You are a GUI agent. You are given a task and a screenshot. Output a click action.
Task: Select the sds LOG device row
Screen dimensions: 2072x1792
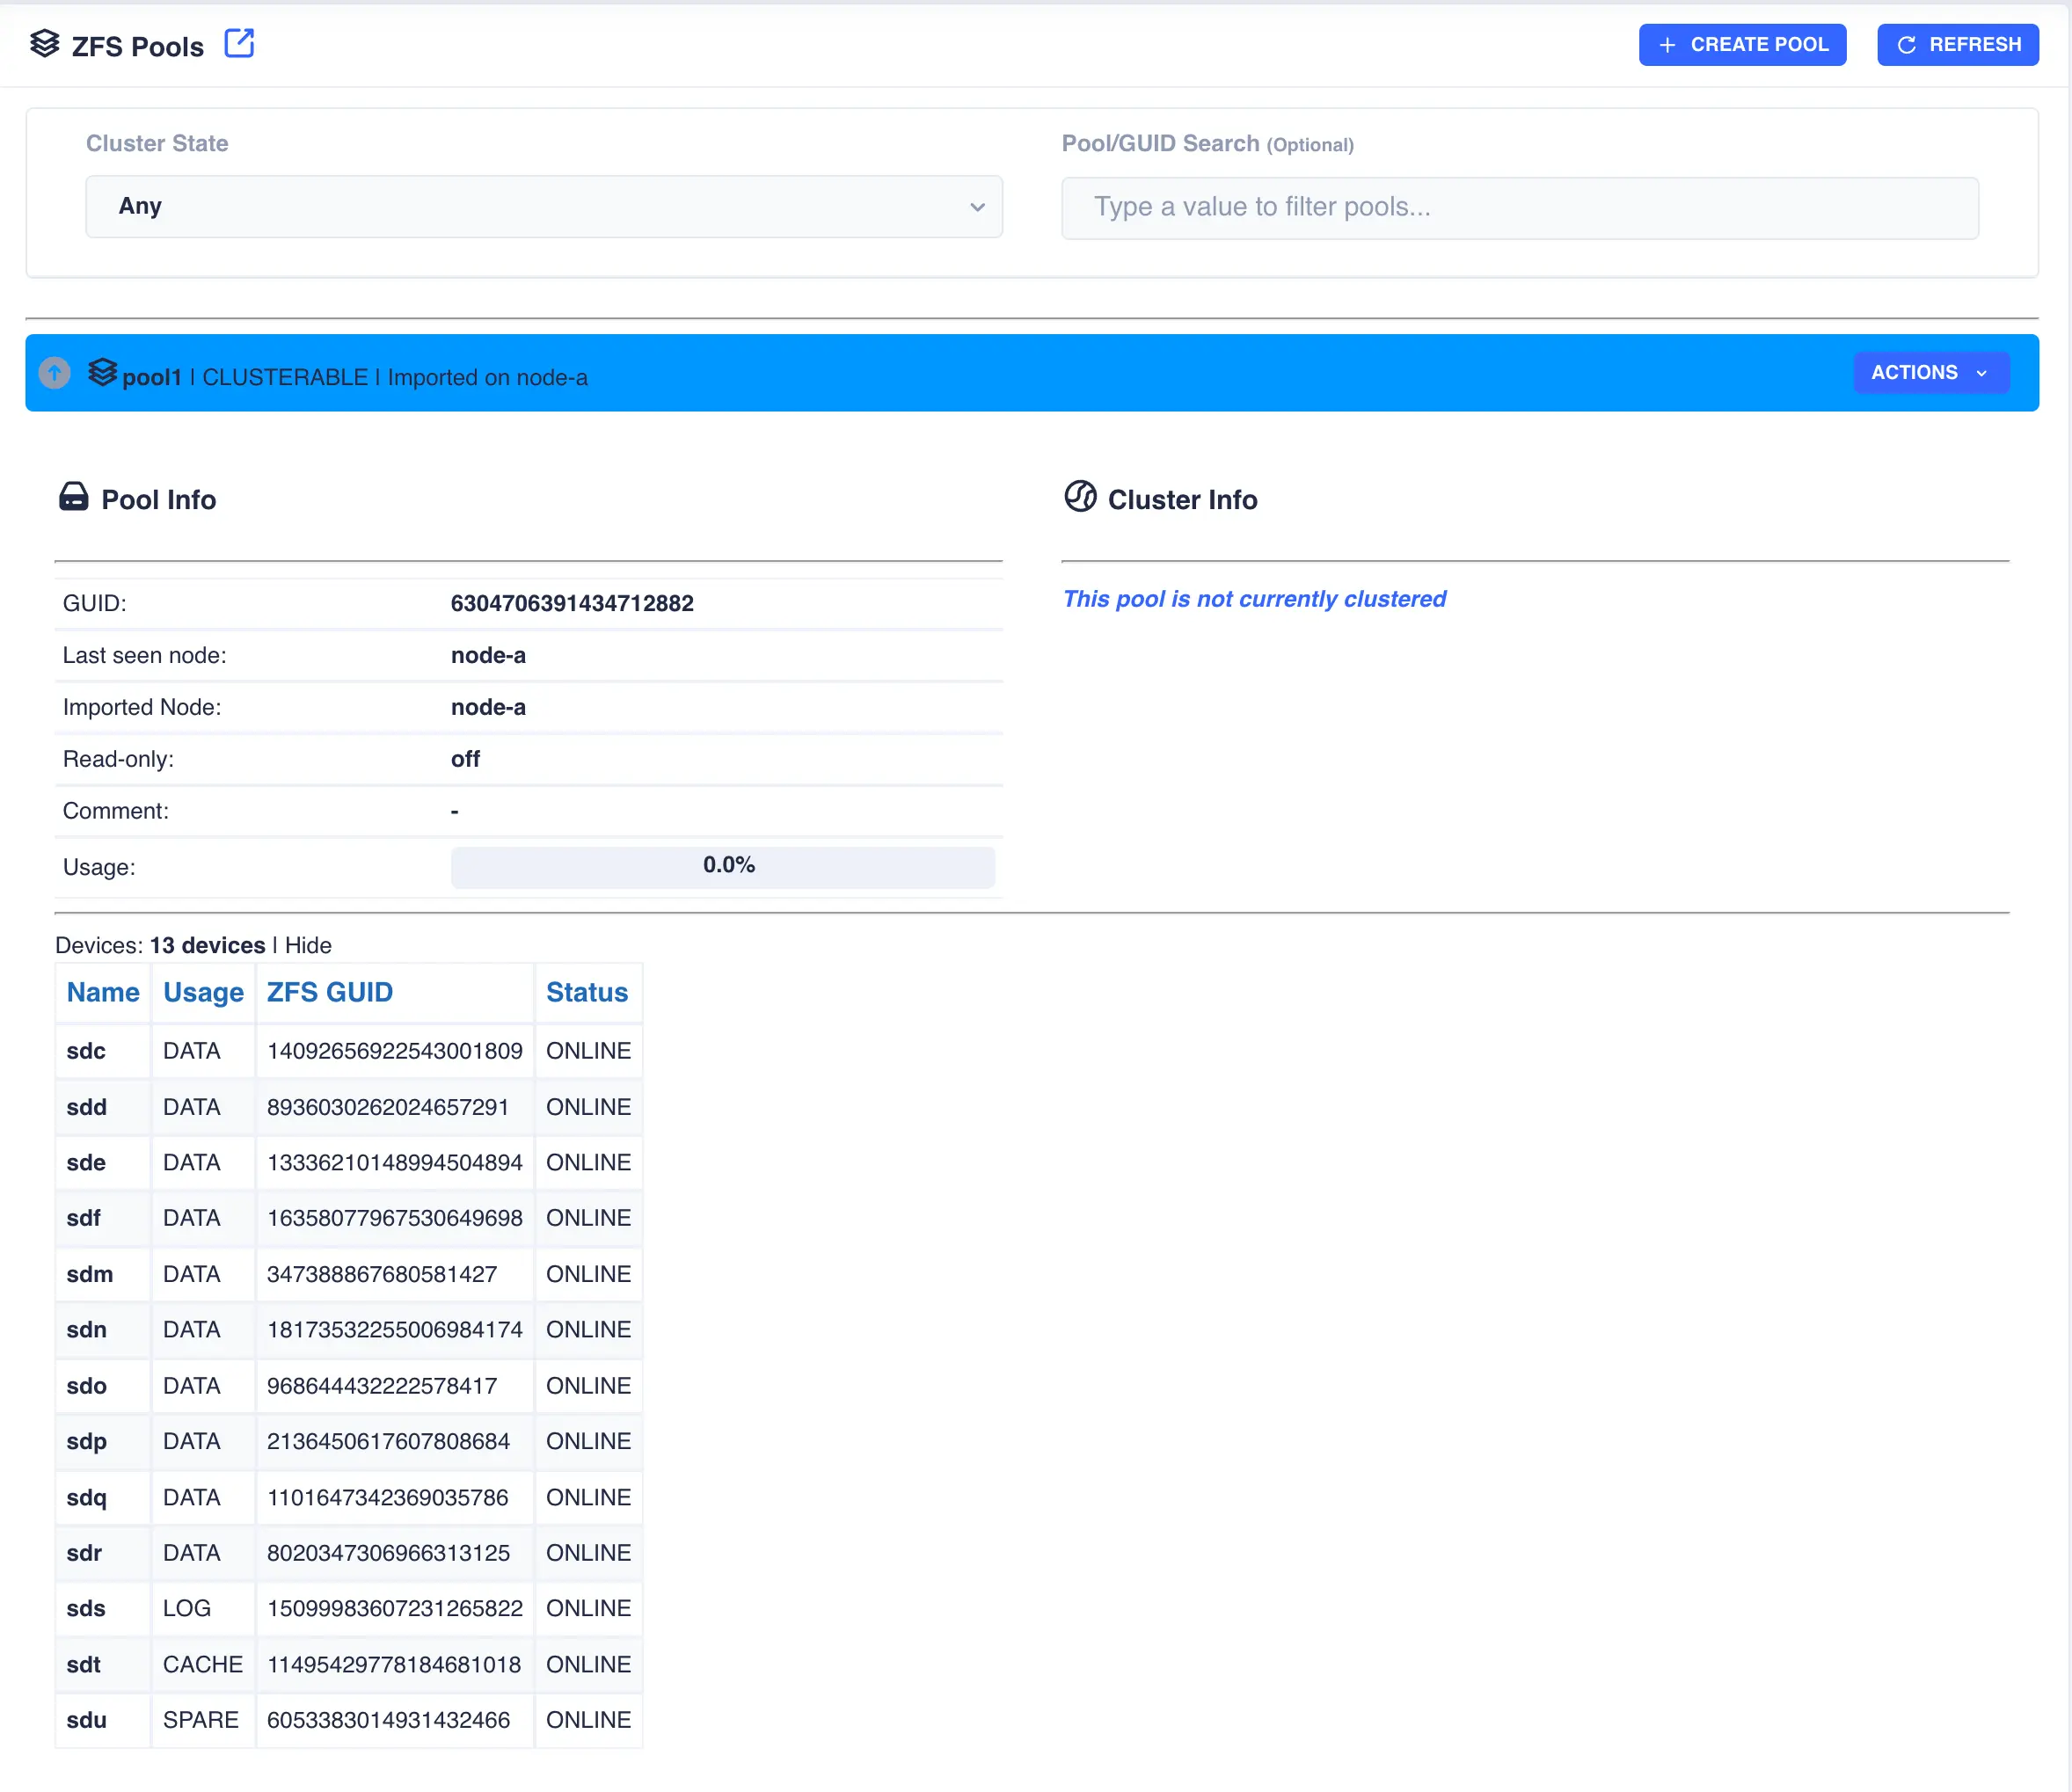point(348,1608)
